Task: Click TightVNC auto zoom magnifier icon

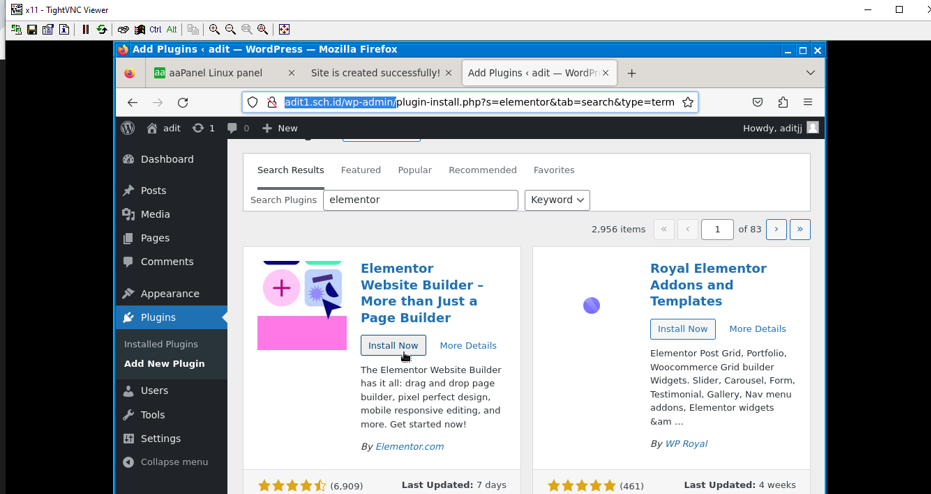Action: coord(262,29)
